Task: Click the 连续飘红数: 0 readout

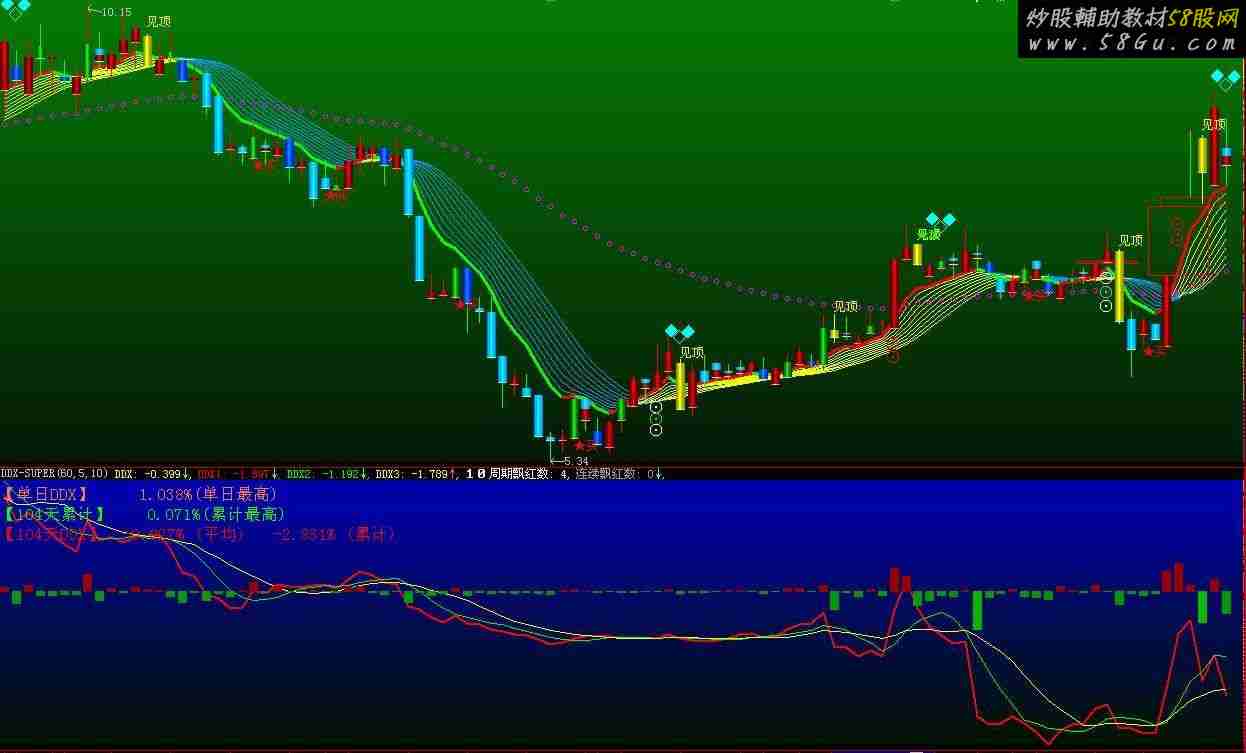Action: pyautogui.click(x=620, y=473)
